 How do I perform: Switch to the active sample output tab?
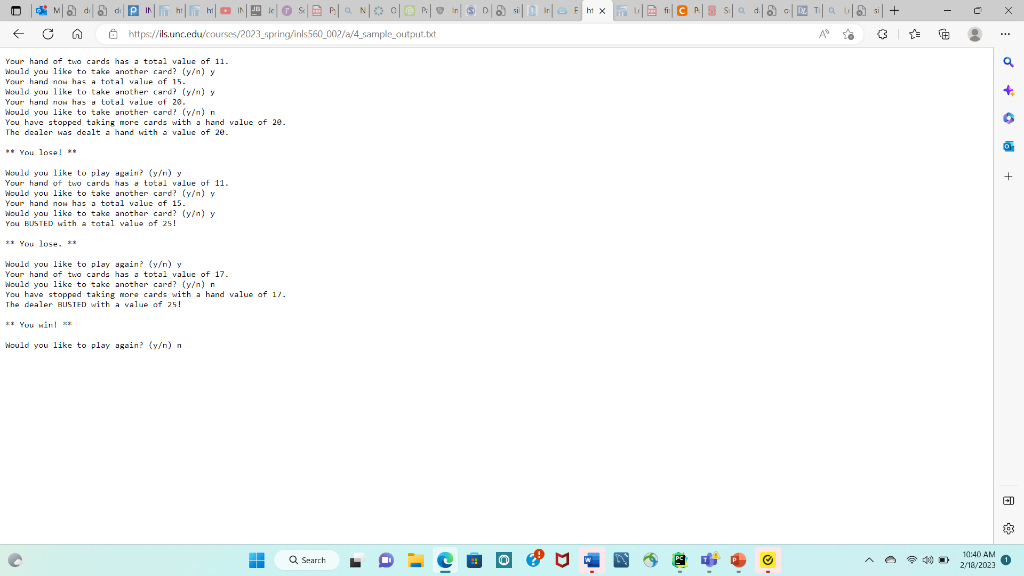pyautogui.click(x=592, y=11)
